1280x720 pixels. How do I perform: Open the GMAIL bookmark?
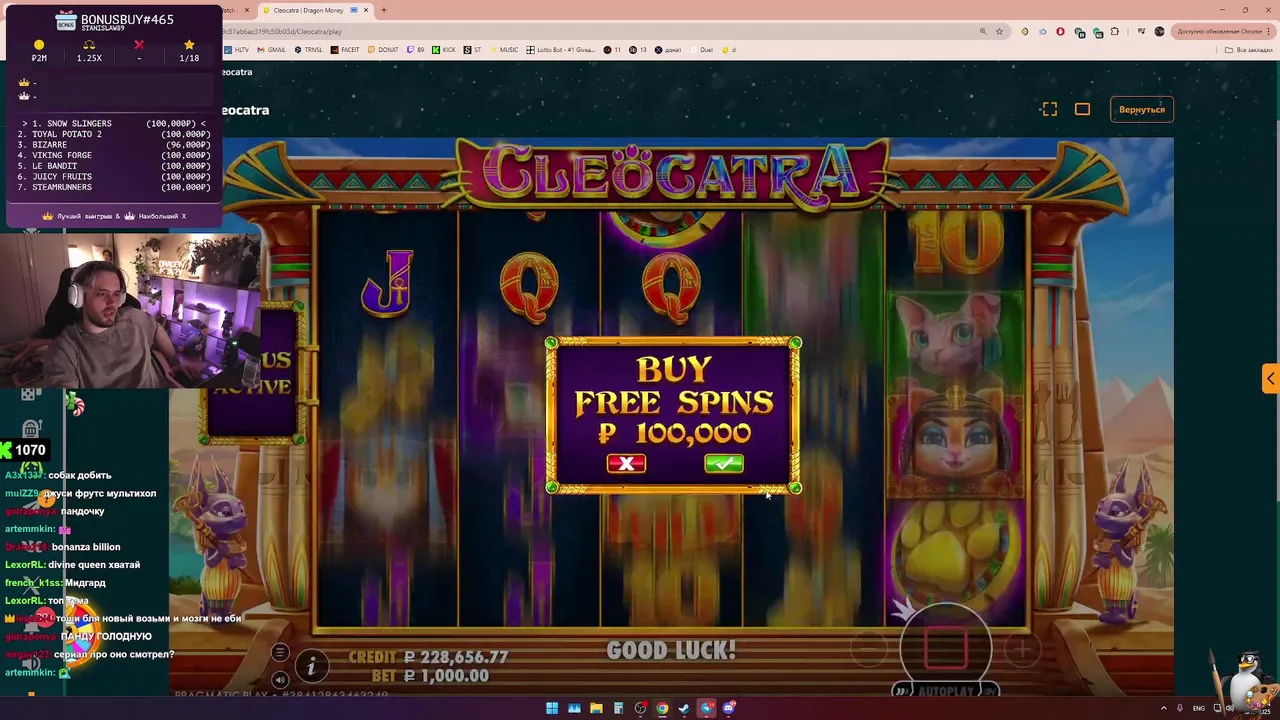[271, 49]
